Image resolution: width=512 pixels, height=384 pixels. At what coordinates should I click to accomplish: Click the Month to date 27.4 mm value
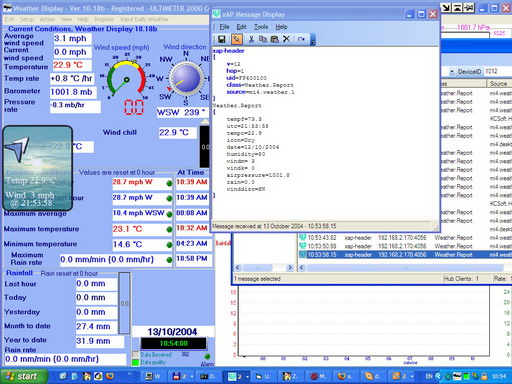(x=97, y=327)
